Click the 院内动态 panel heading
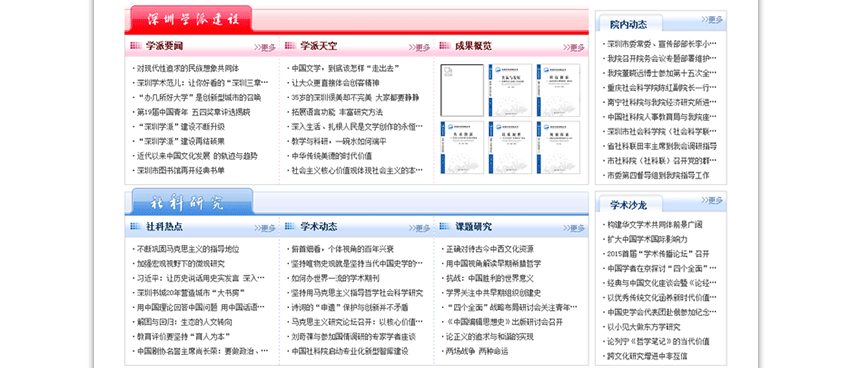Viewport: 850px width, 368px height. (628, 24)
